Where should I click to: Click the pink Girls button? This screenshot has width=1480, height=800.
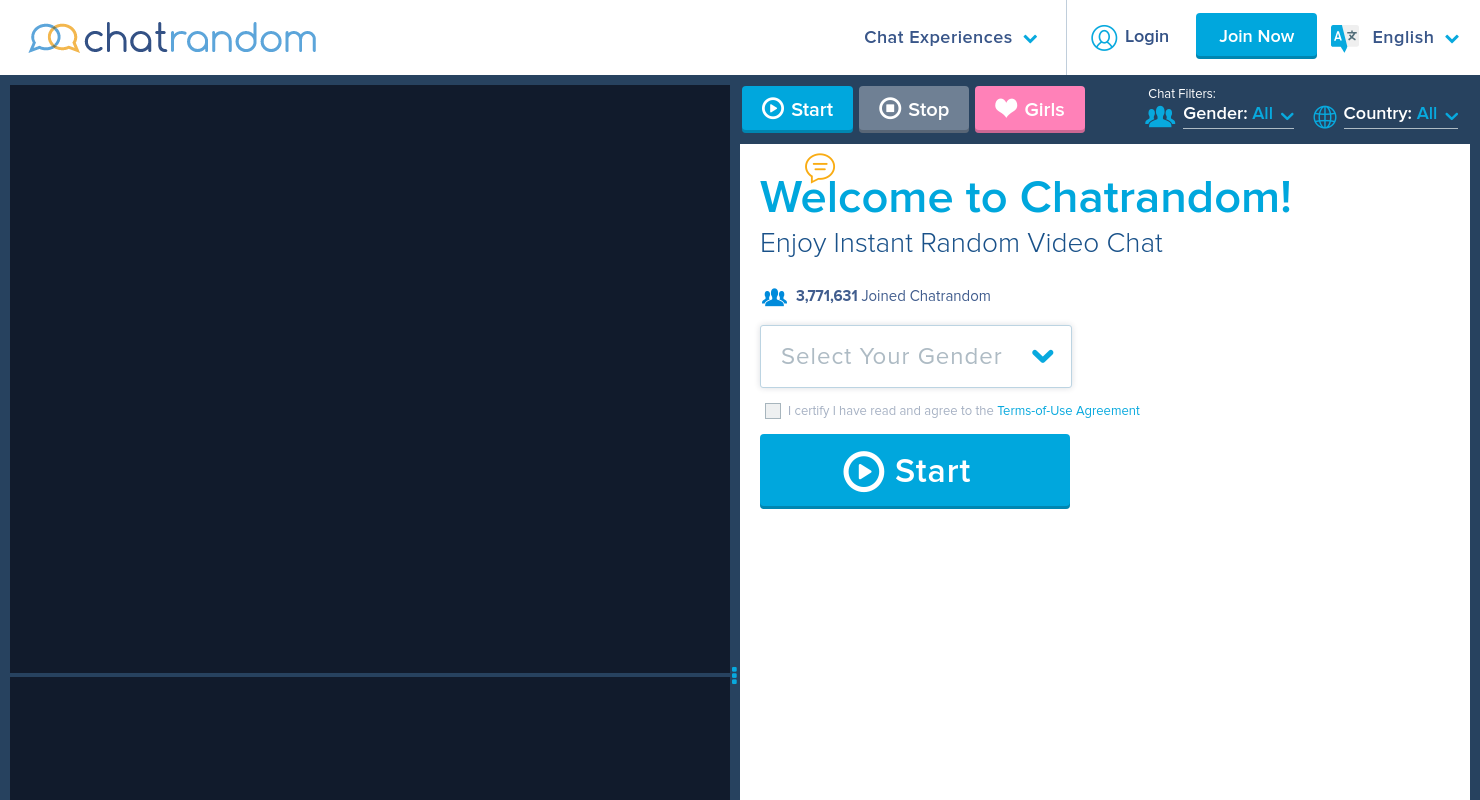coord(1030,109)
